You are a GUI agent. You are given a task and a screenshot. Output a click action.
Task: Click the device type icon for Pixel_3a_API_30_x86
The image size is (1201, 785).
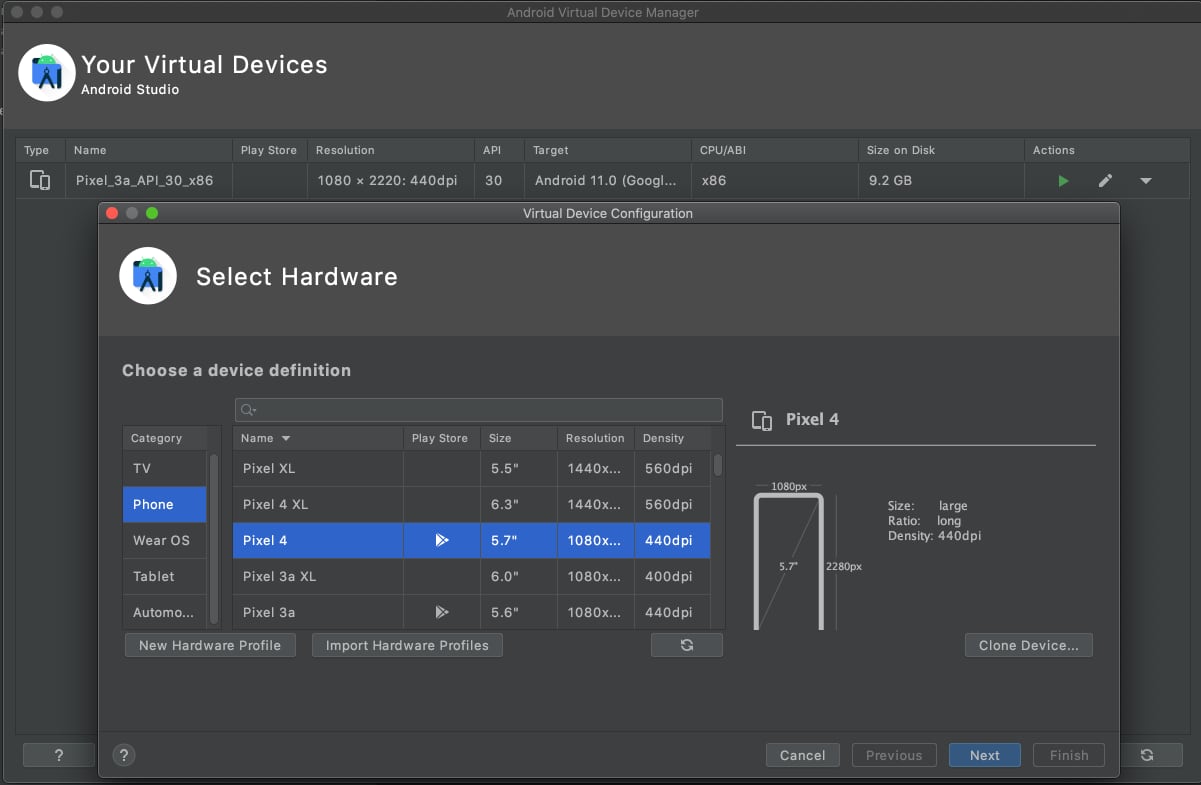click(x=40, y=181)
